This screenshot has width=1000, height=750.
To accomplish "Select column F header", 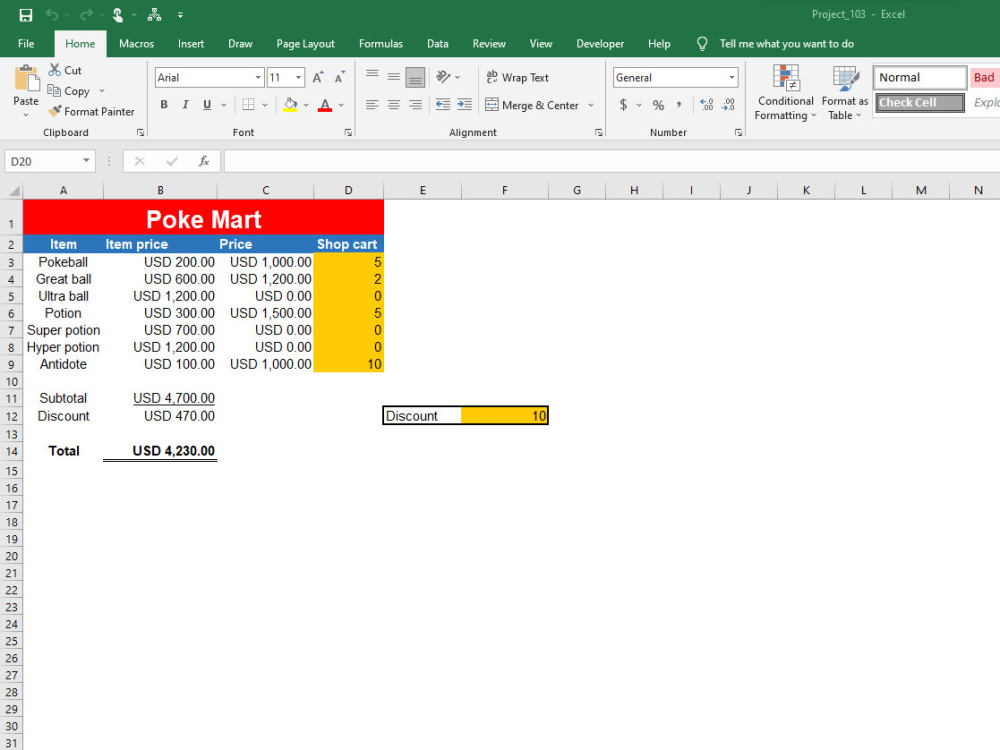I will coord(504,190).
